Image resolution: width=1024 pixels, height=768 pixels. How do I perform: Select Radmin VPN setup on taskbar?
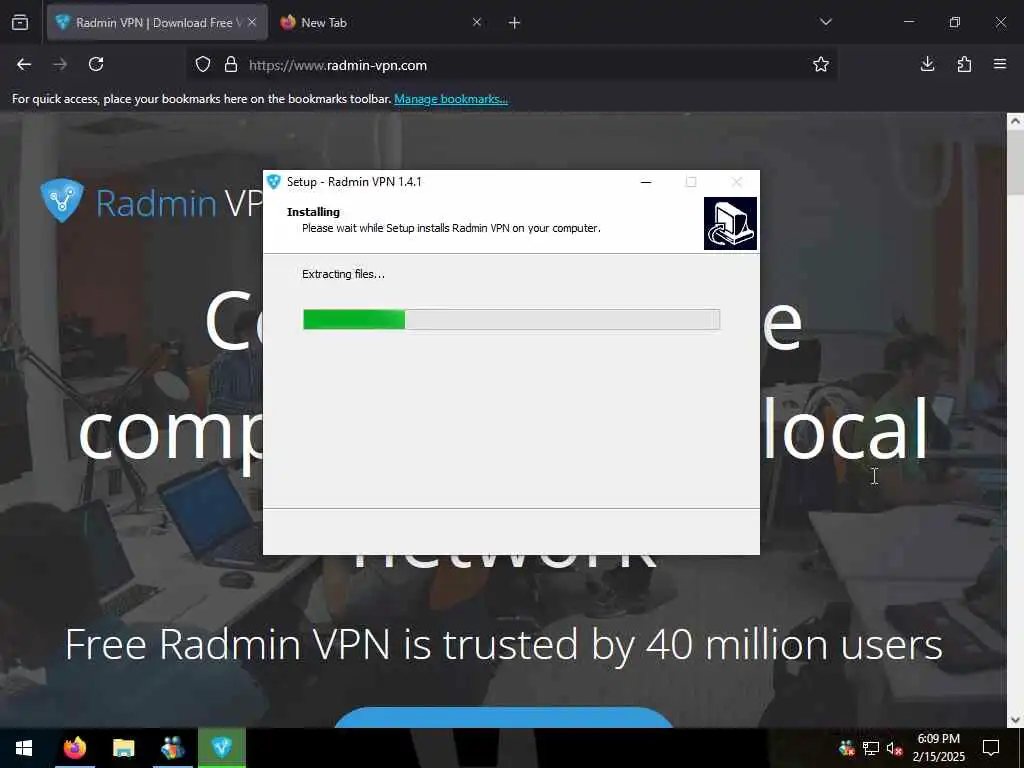(x=222, y=748)
